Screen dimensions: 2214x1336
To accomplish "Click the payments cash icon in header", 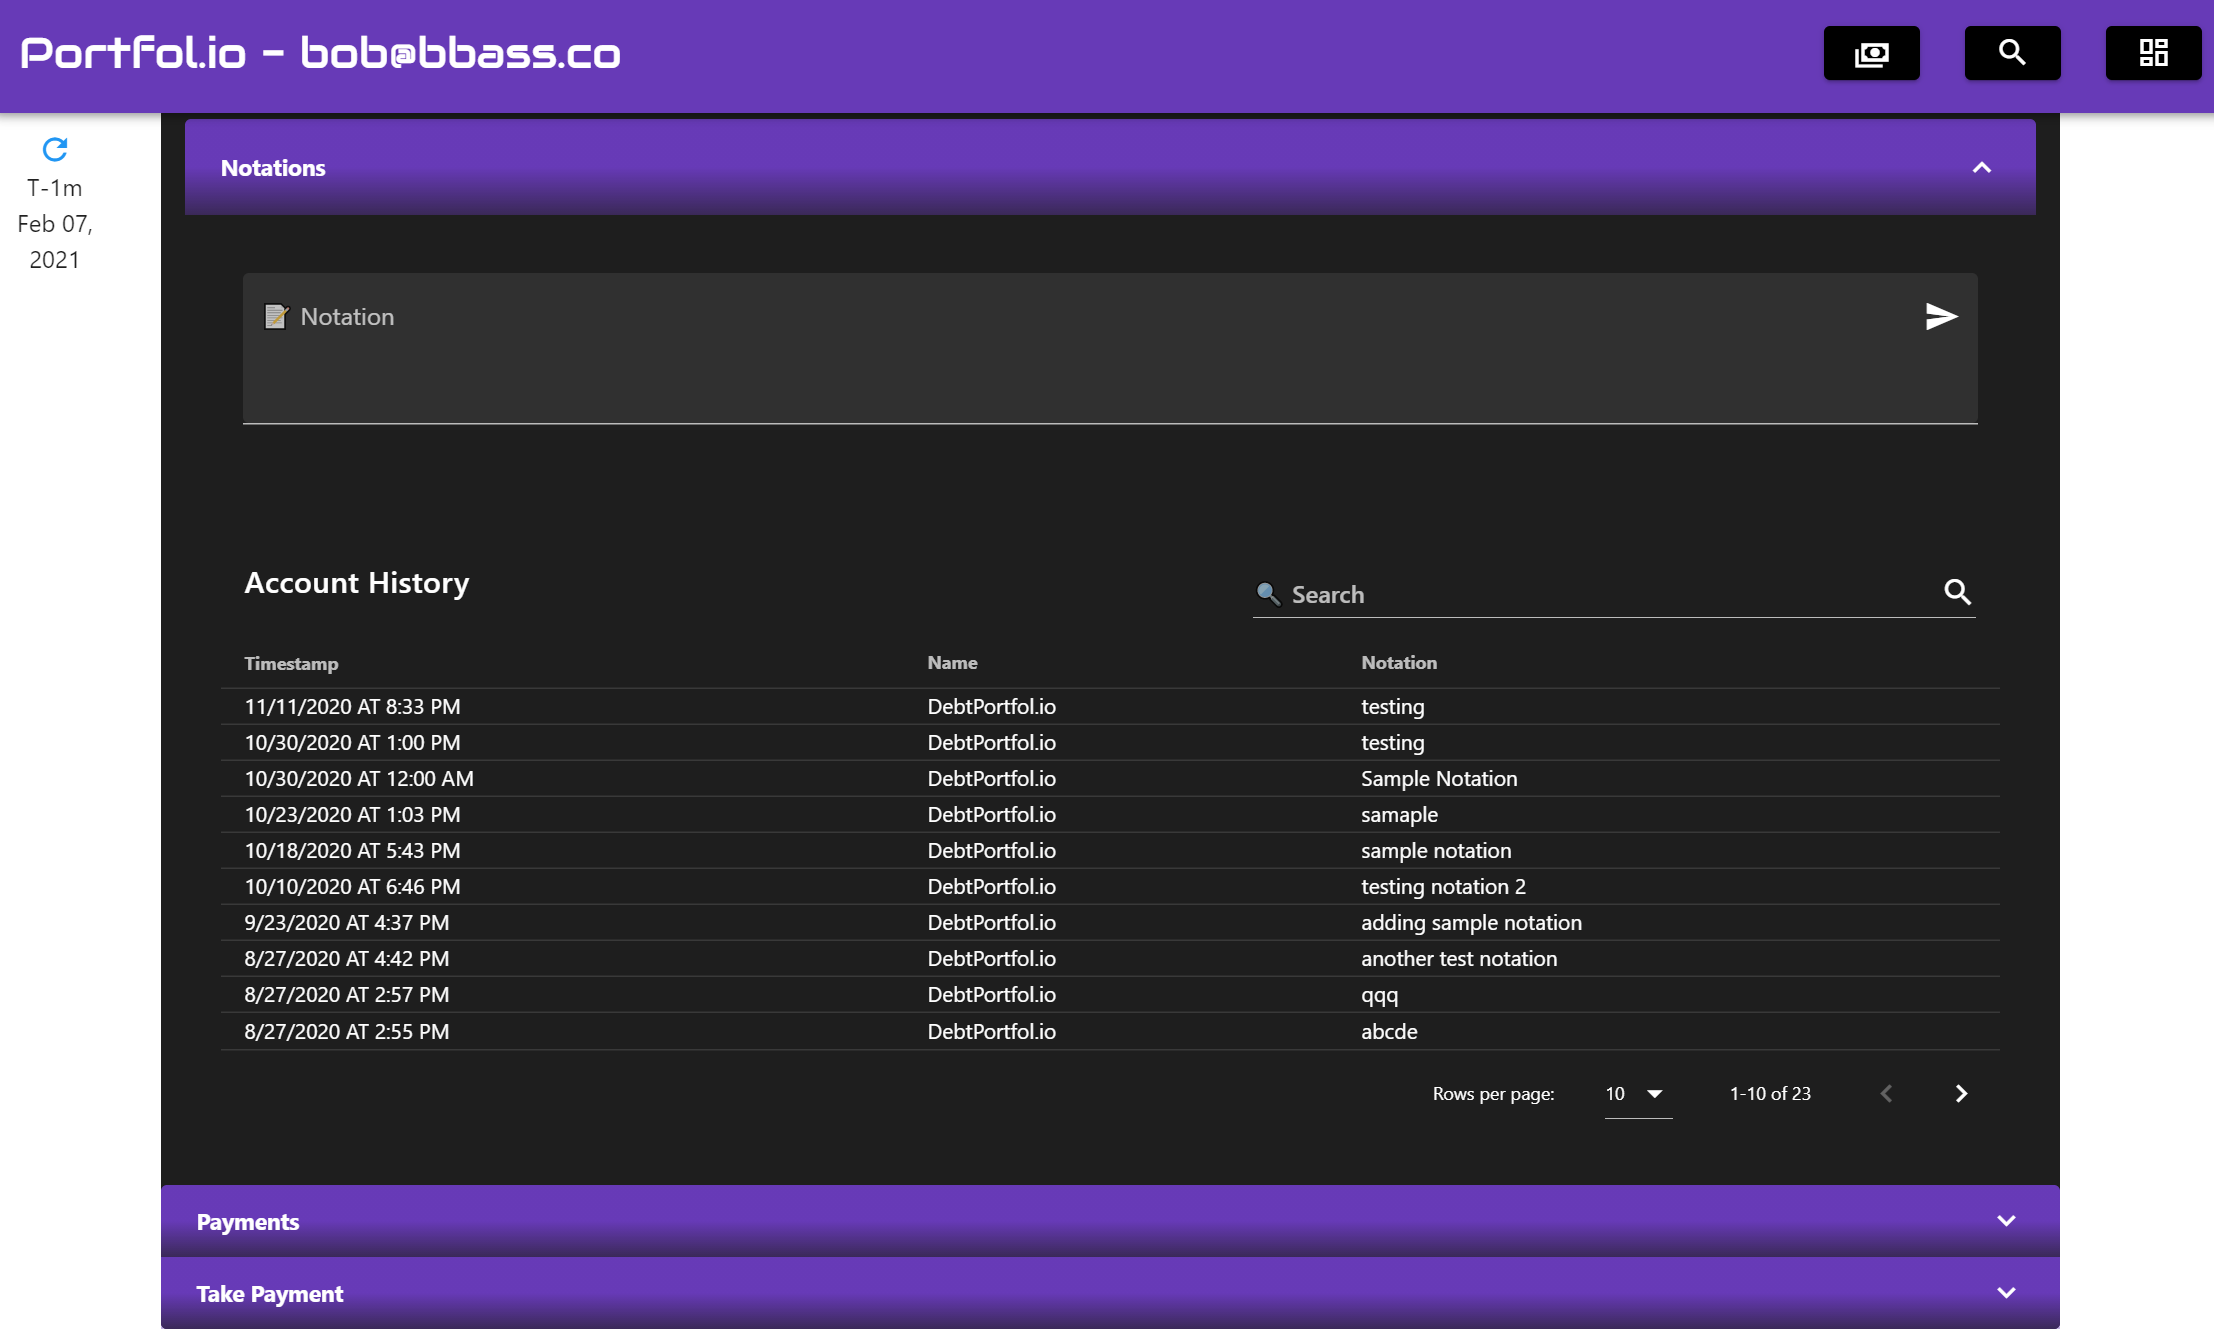I will point(1871,53).
